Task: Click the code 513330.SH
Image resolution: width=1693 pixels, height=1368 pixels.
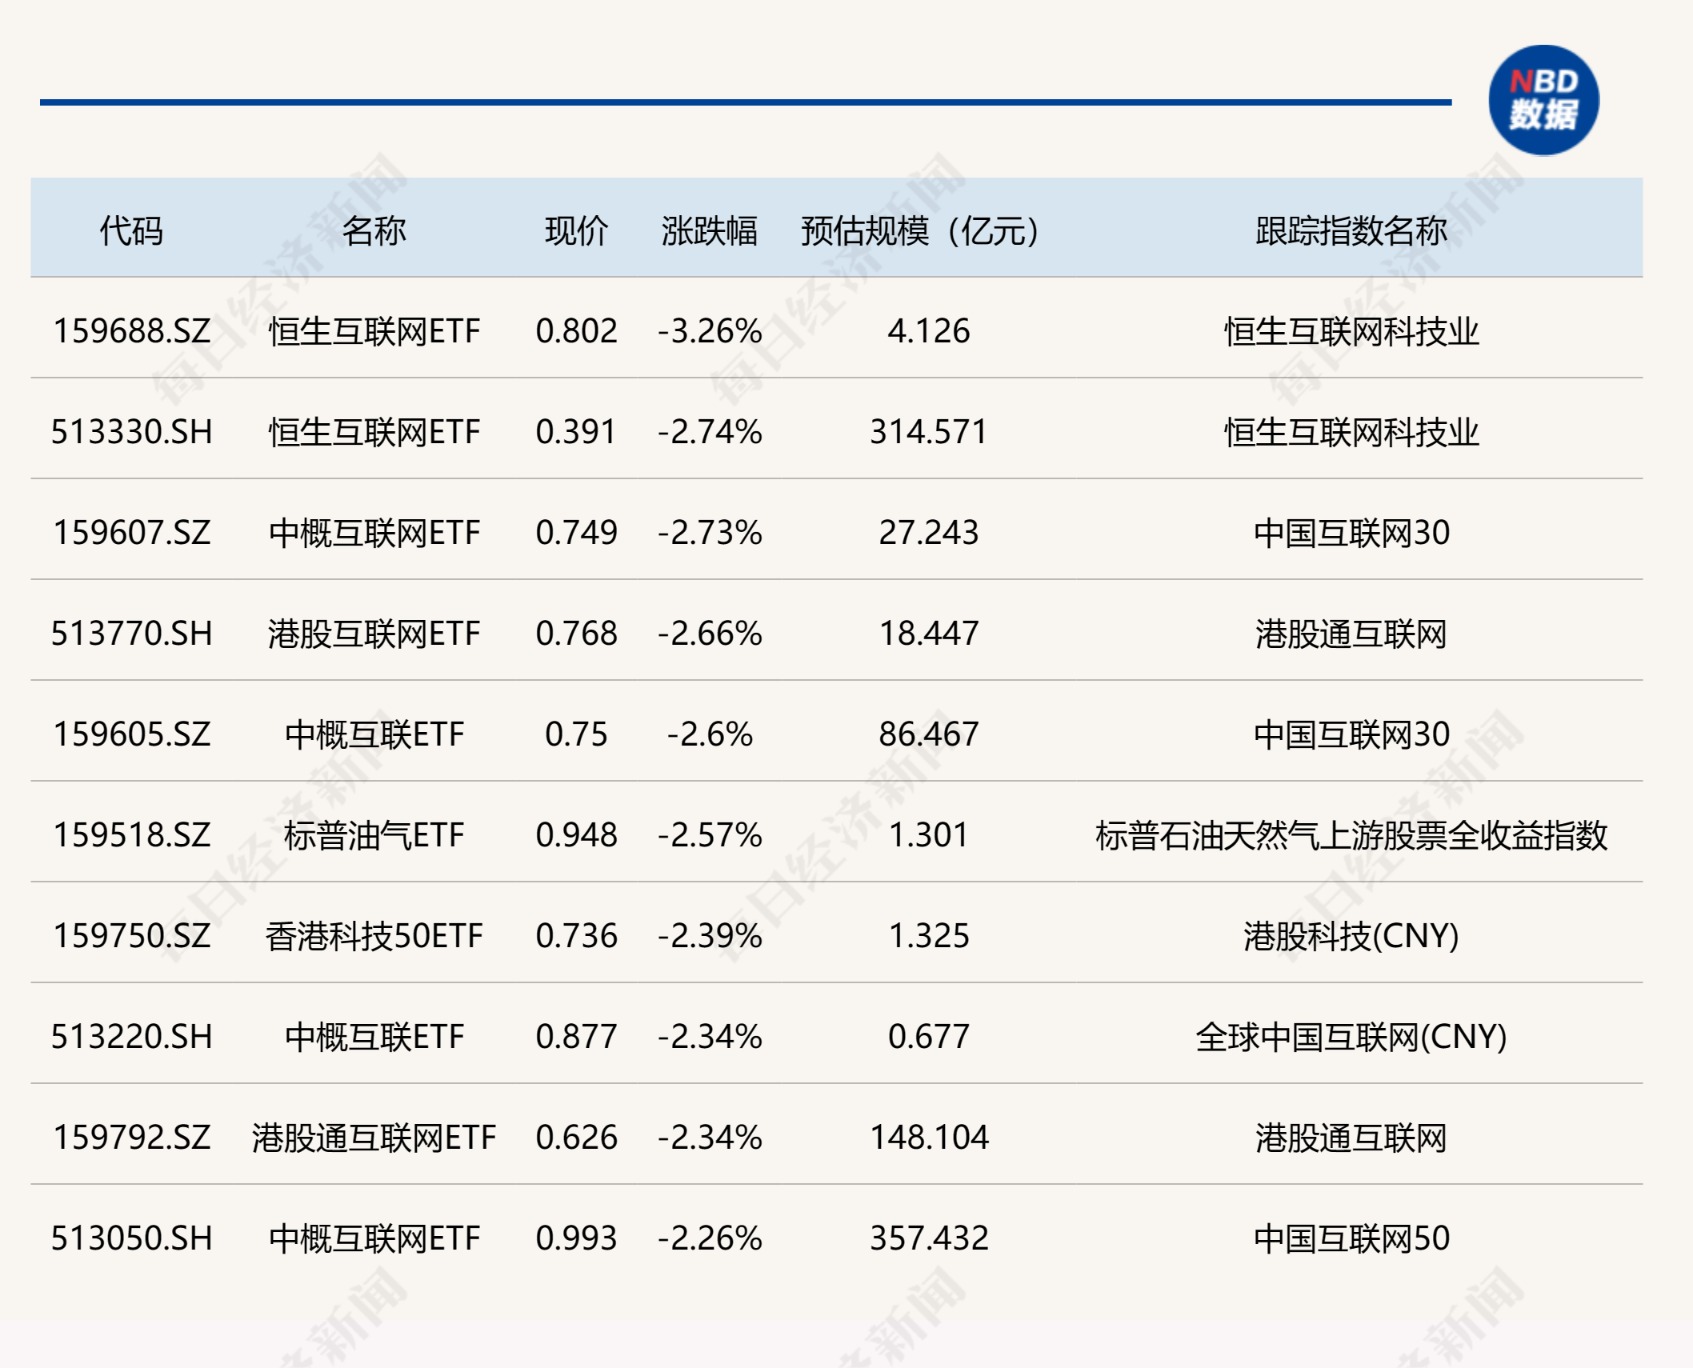Action: click(x=131, y=431)
